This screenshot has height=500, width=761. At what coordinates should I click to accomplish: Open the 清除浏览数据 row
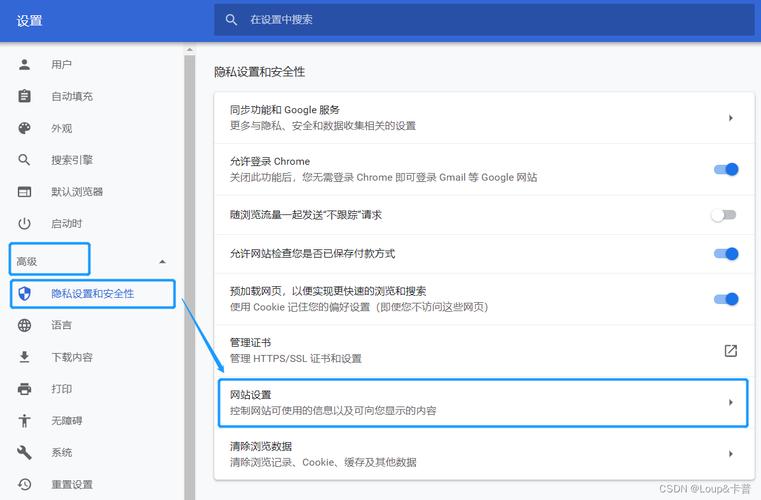[x=484, y=454]
